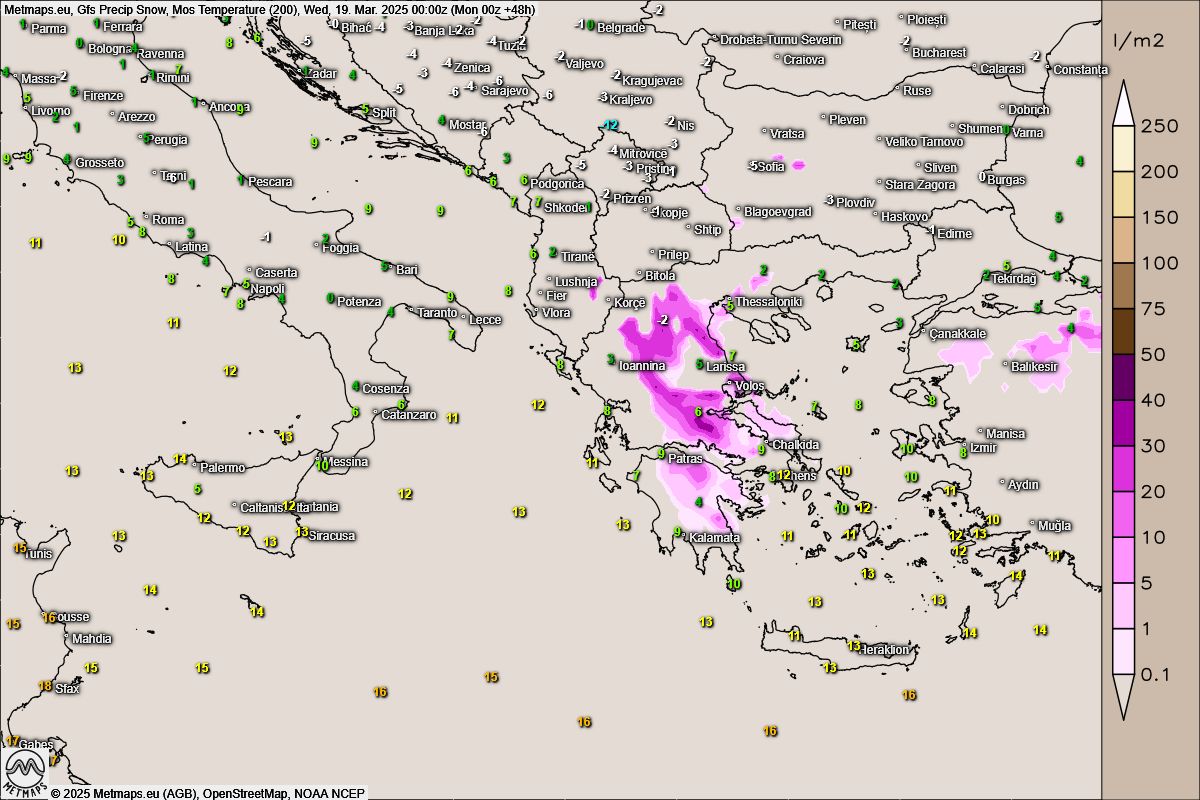Image resolution: width=1200 pixels, height=800 pixels.
Task: Click the Kalamata city label
Action: point(714,538)
